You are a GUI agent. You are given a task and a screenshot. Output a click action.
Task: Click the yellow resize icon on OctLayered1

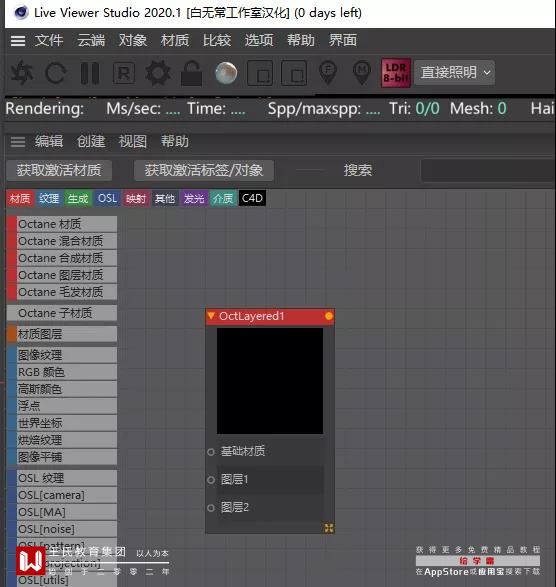329,528
